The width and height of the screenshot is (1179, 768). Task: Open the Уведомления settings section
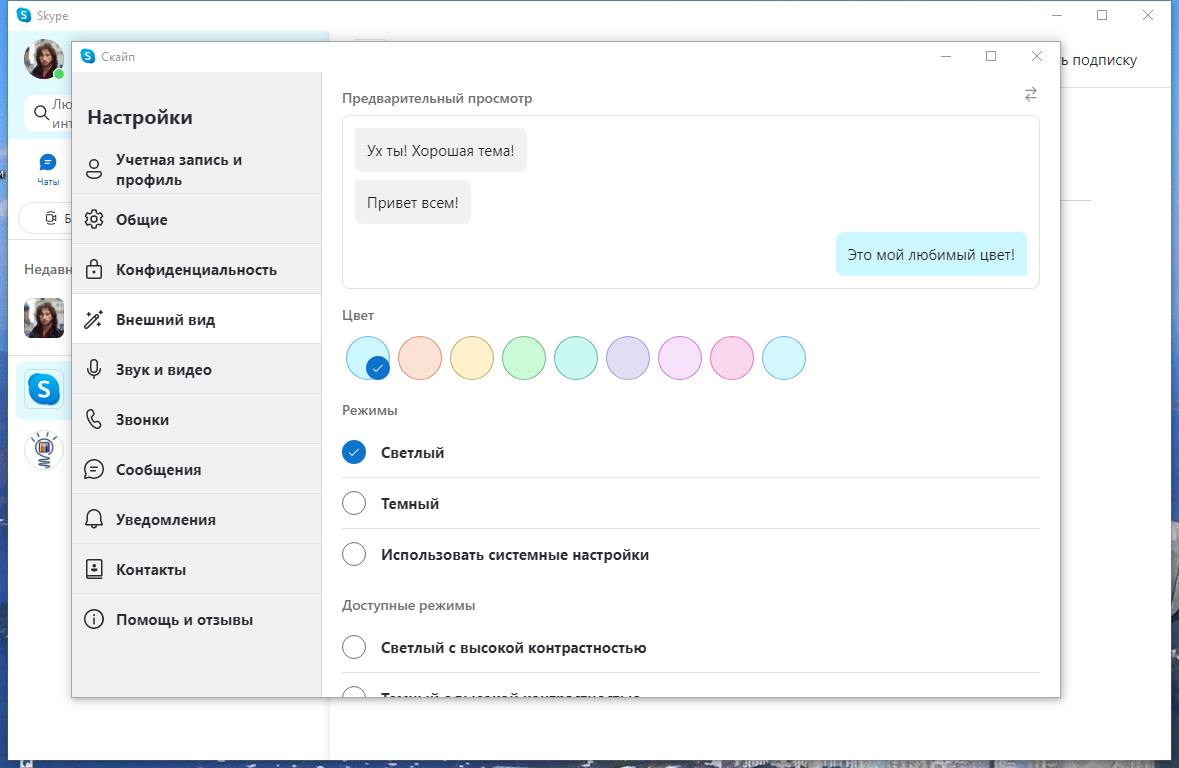coord(197,519)
